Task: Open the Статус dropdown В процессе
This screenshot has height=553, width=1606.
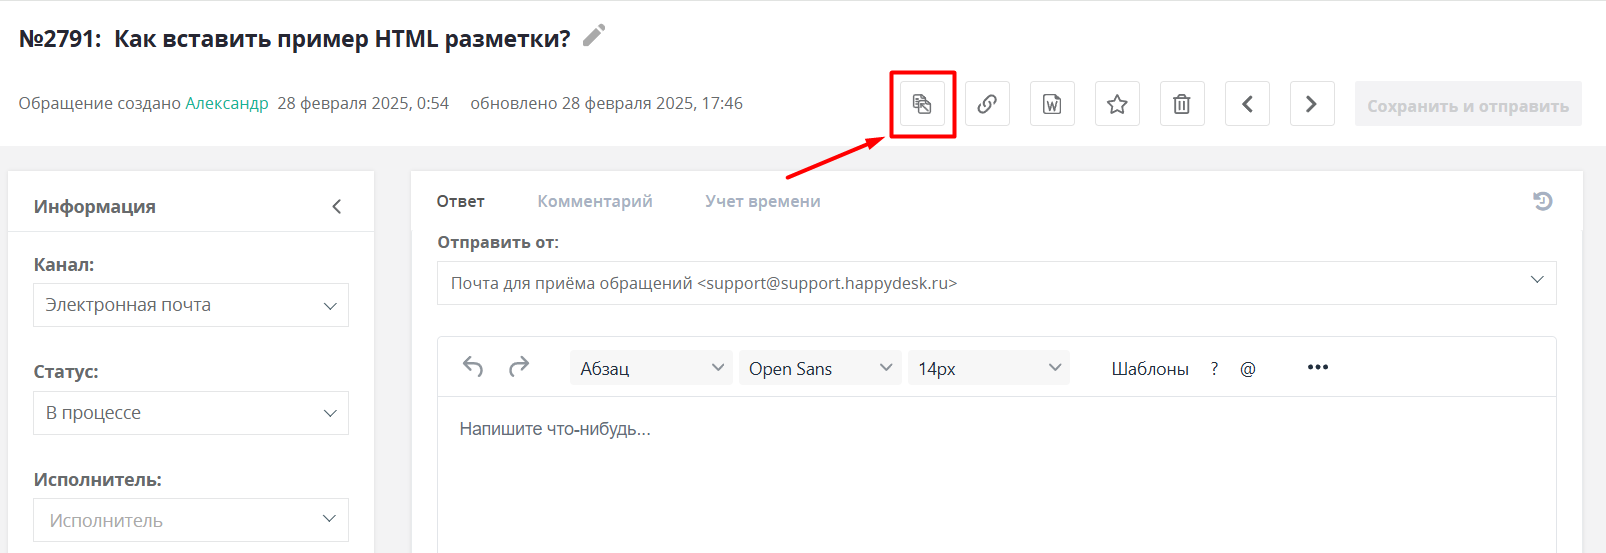Action: [x=191, y=413]
